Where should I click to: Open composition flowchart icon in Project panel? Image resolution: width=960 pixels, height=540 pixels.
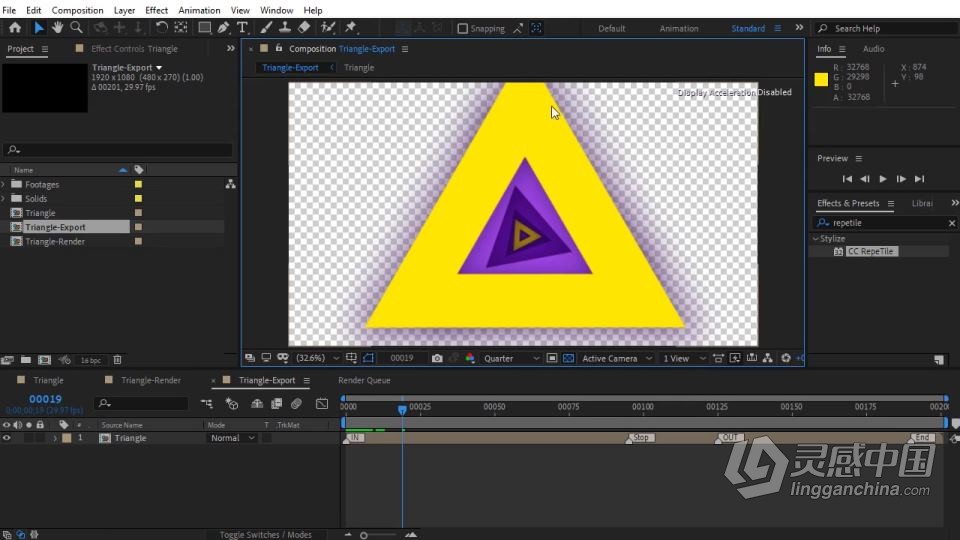[x=230, y=184]
